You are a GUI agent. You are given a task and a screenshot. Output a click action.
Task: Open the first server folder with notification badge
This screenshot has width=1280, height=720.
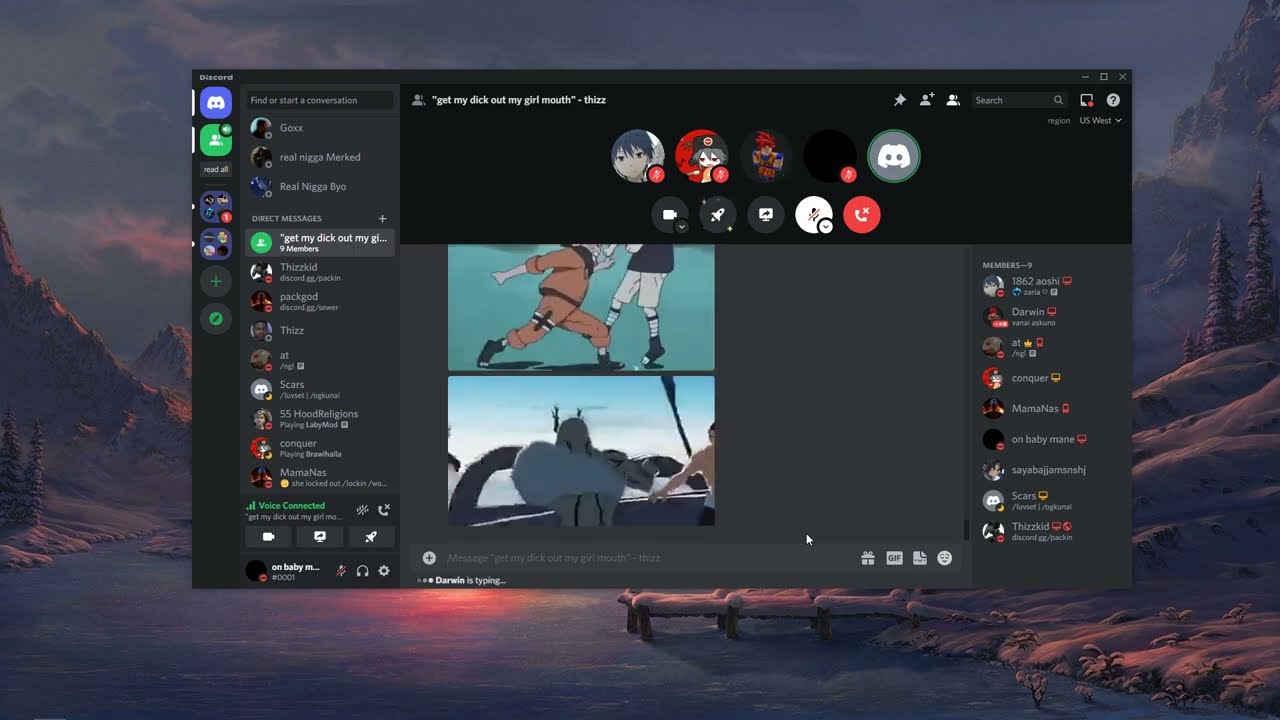pos(216,207)
